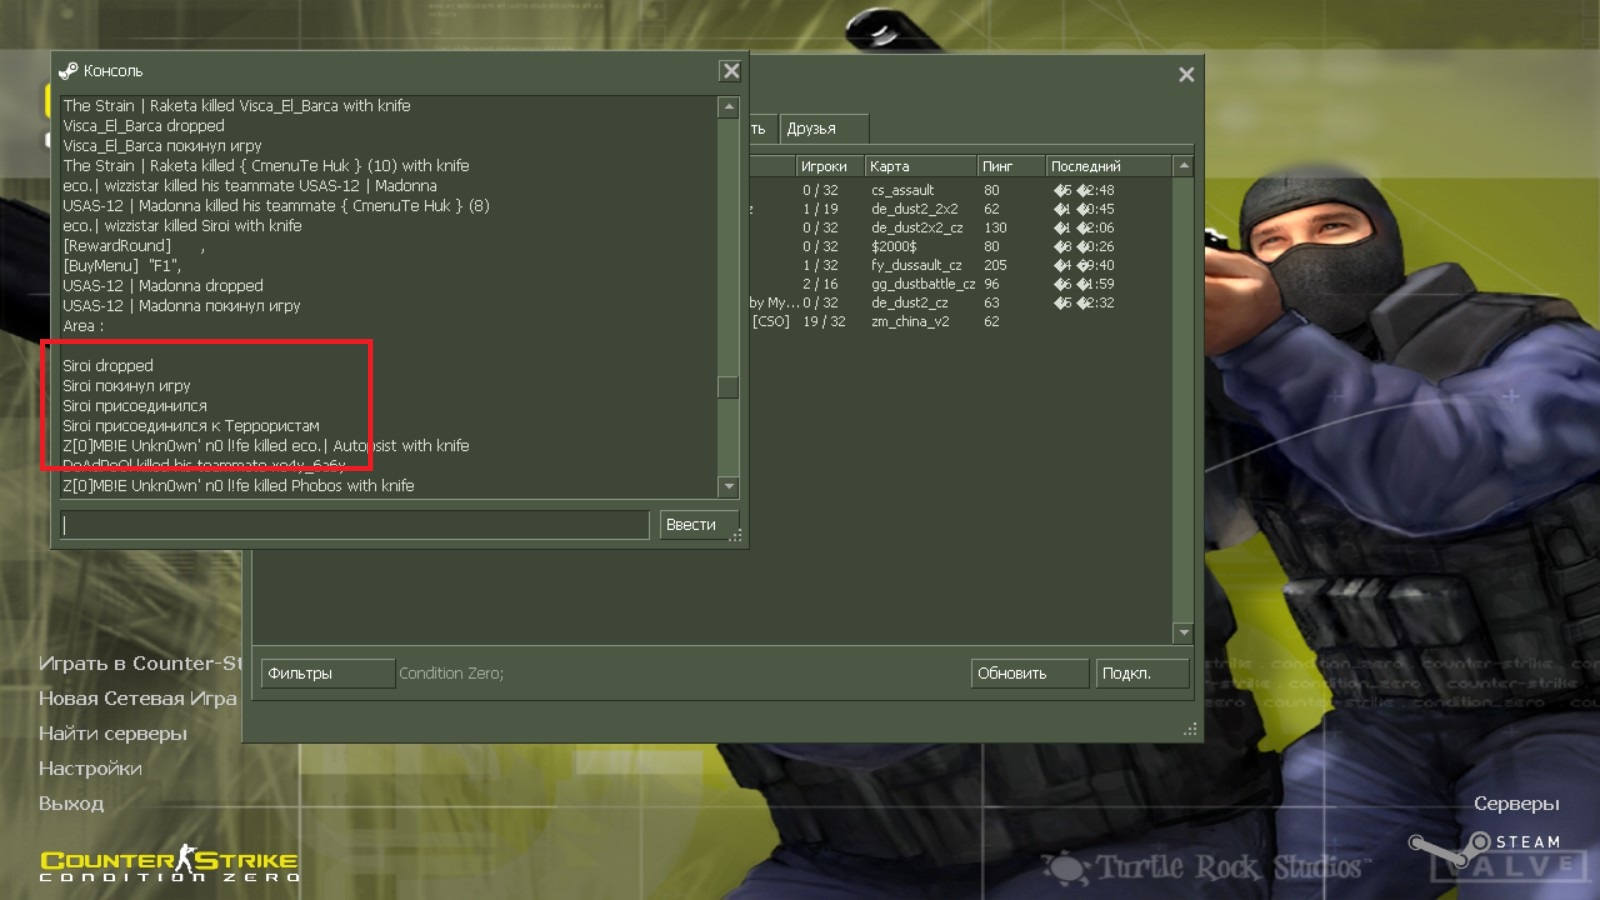Click the console command input field
Screen dimensions: 1600x900
point(355,525)
